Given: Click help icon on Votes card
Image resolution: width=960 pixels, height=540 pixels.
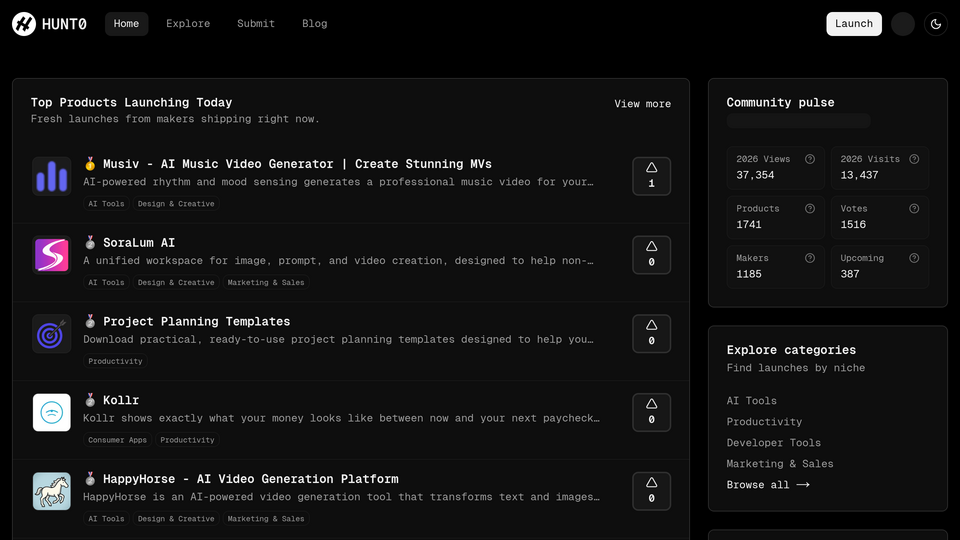Looking at the screenshot, I should (913, 209).
